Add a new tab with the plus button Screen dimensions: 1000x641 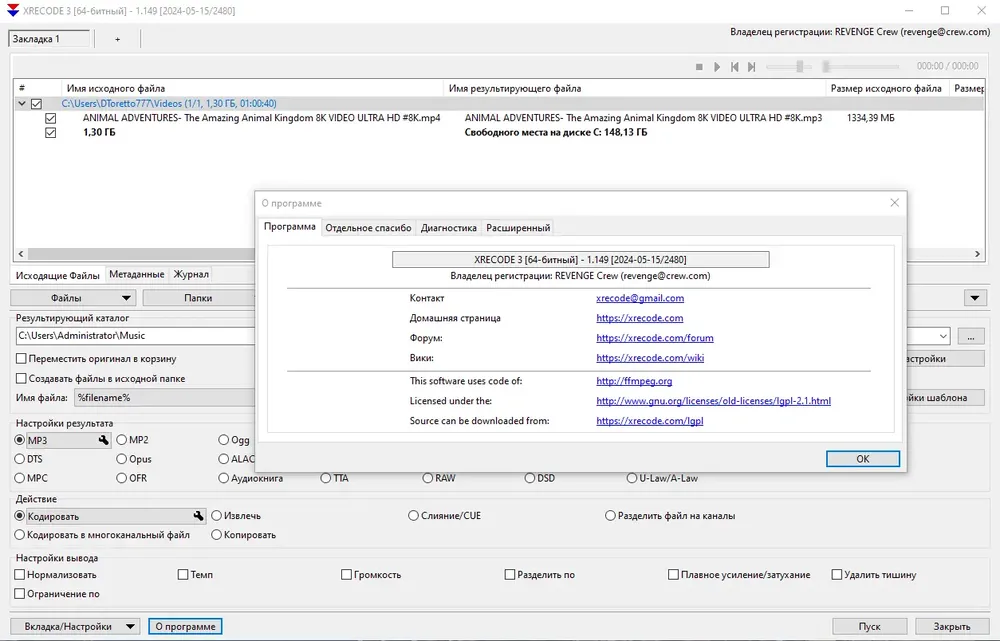pyautogui.click(x=117, y=39)
